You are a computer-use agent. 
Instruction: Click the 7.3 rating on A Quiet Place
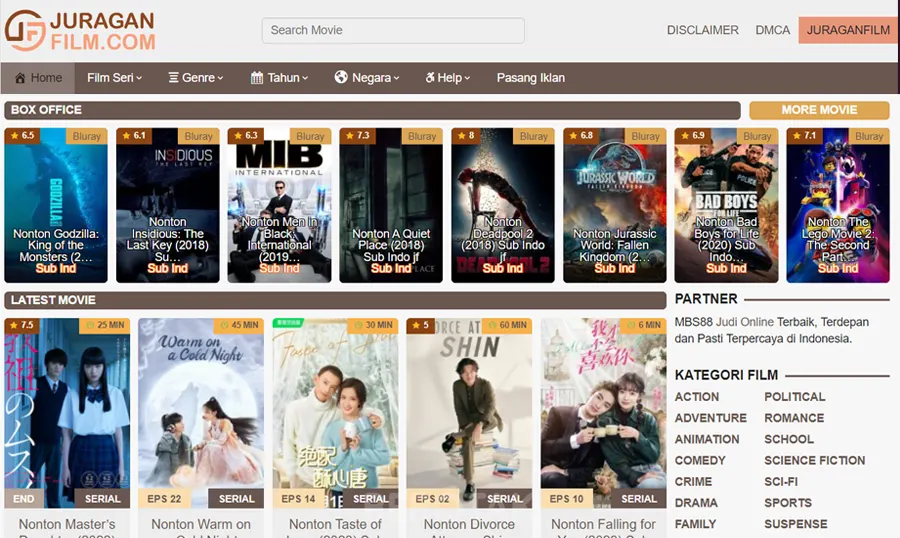(357, 136)
